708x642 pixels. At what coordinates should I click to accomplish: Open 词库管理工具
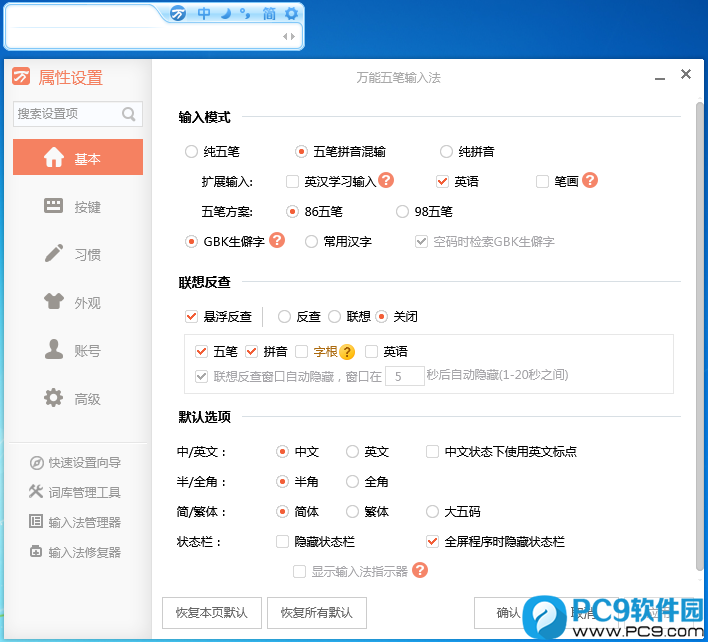point(75,492)
